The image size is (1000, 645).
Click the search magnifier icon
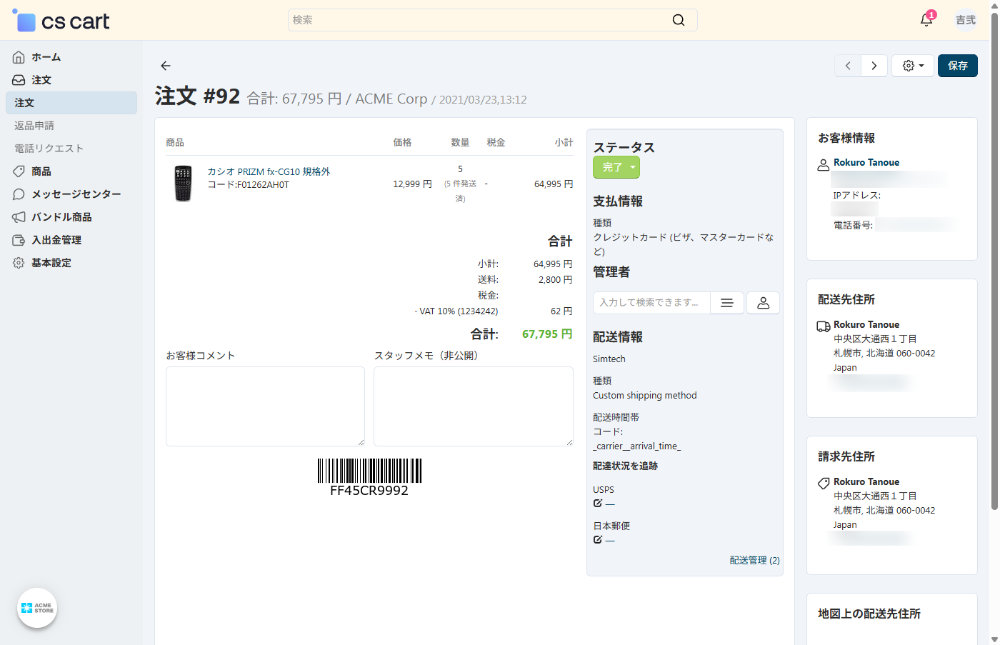click(679, 20)
